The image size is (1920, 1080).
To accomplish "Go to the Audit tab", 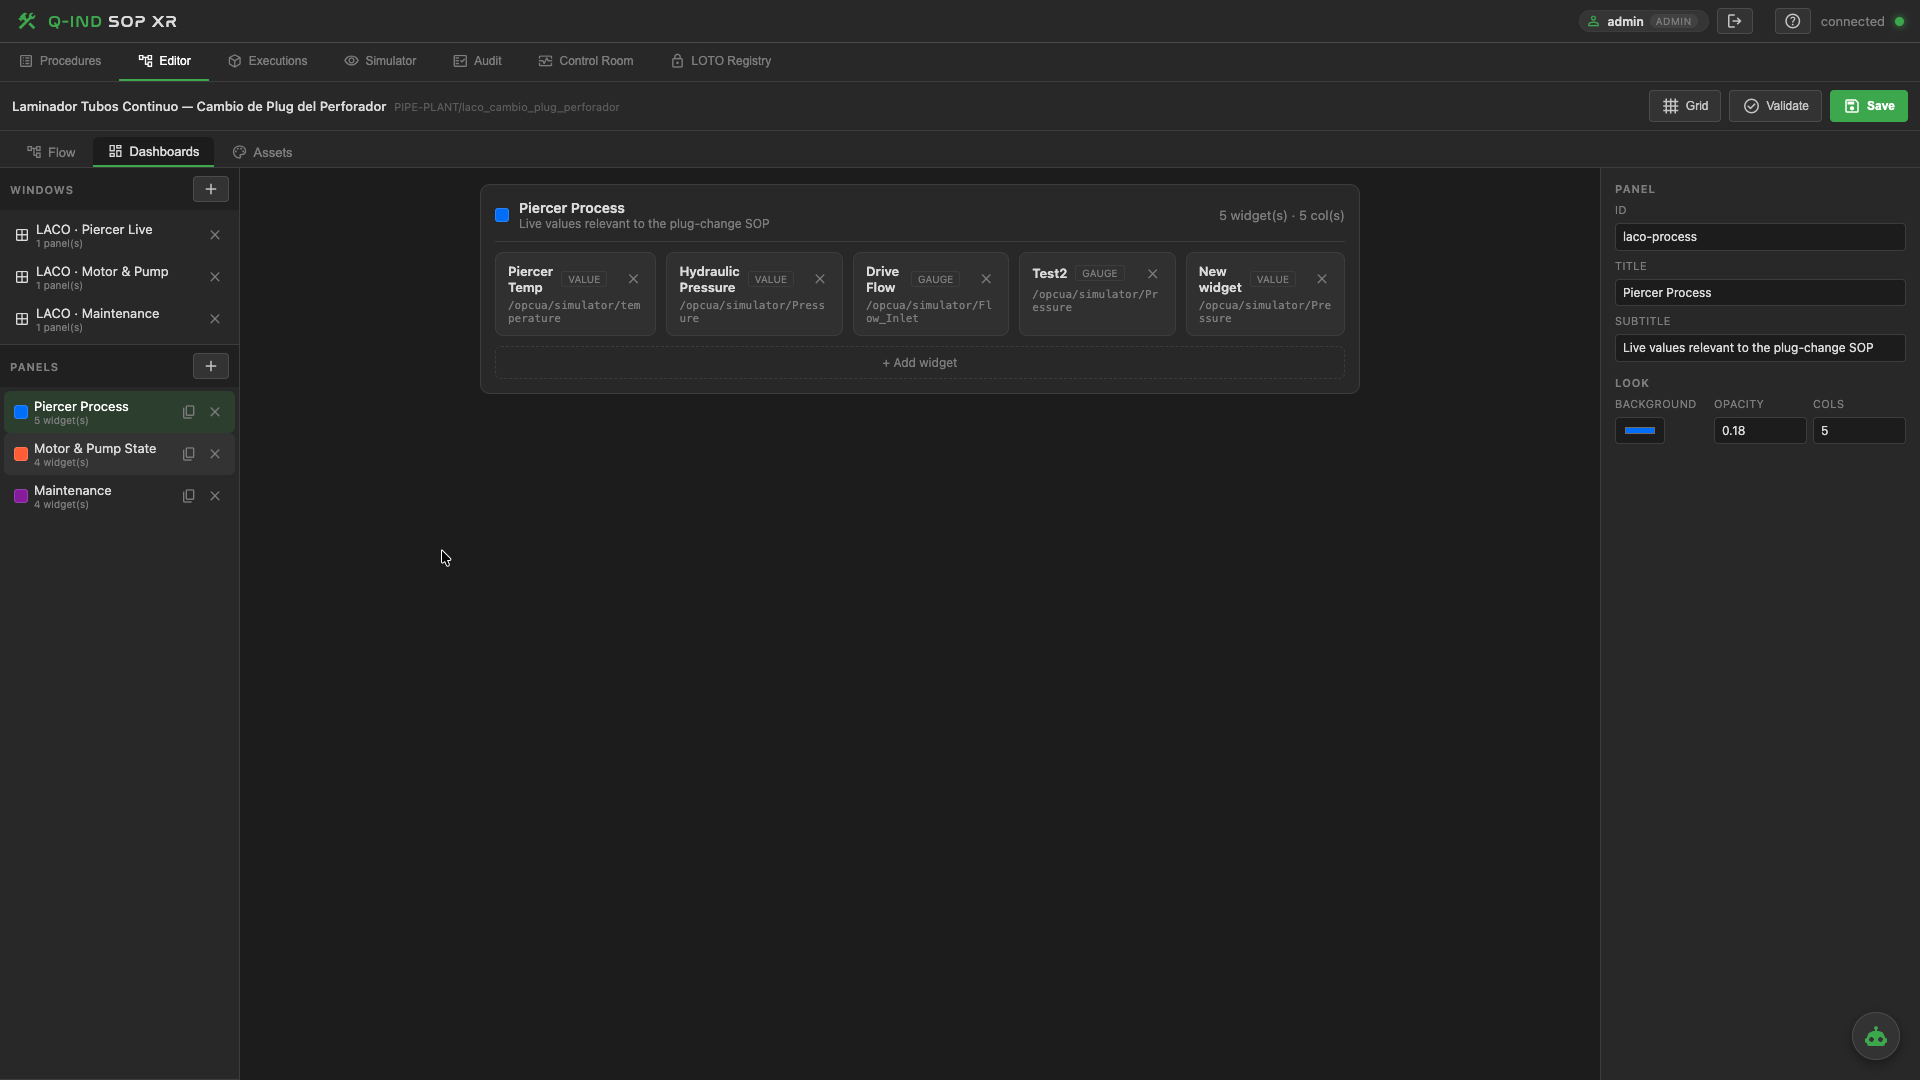I will click(x=477, y=61).
